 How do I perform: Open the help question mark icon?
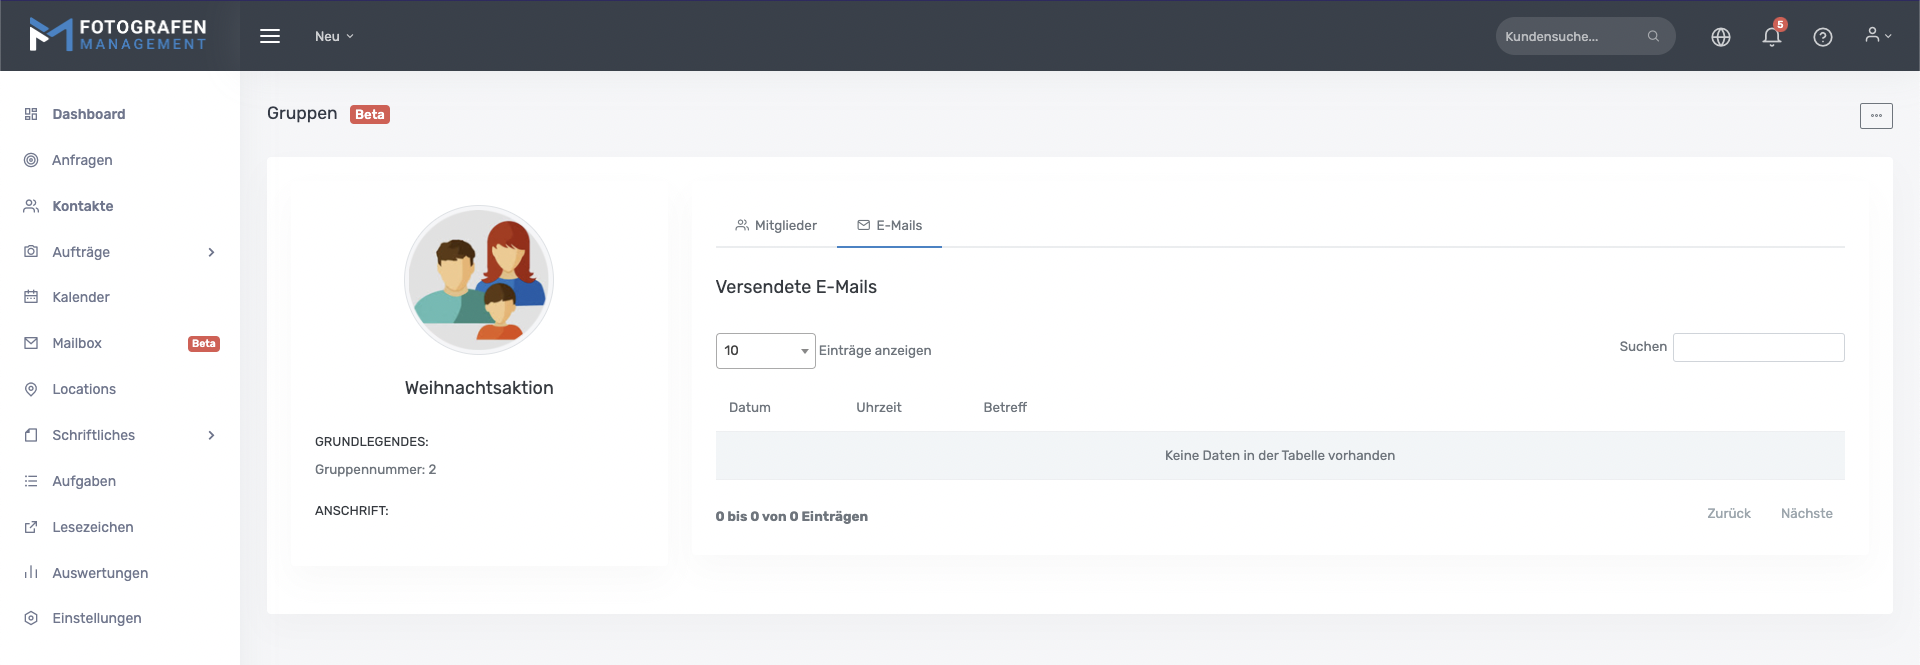tap(1823, 37)
